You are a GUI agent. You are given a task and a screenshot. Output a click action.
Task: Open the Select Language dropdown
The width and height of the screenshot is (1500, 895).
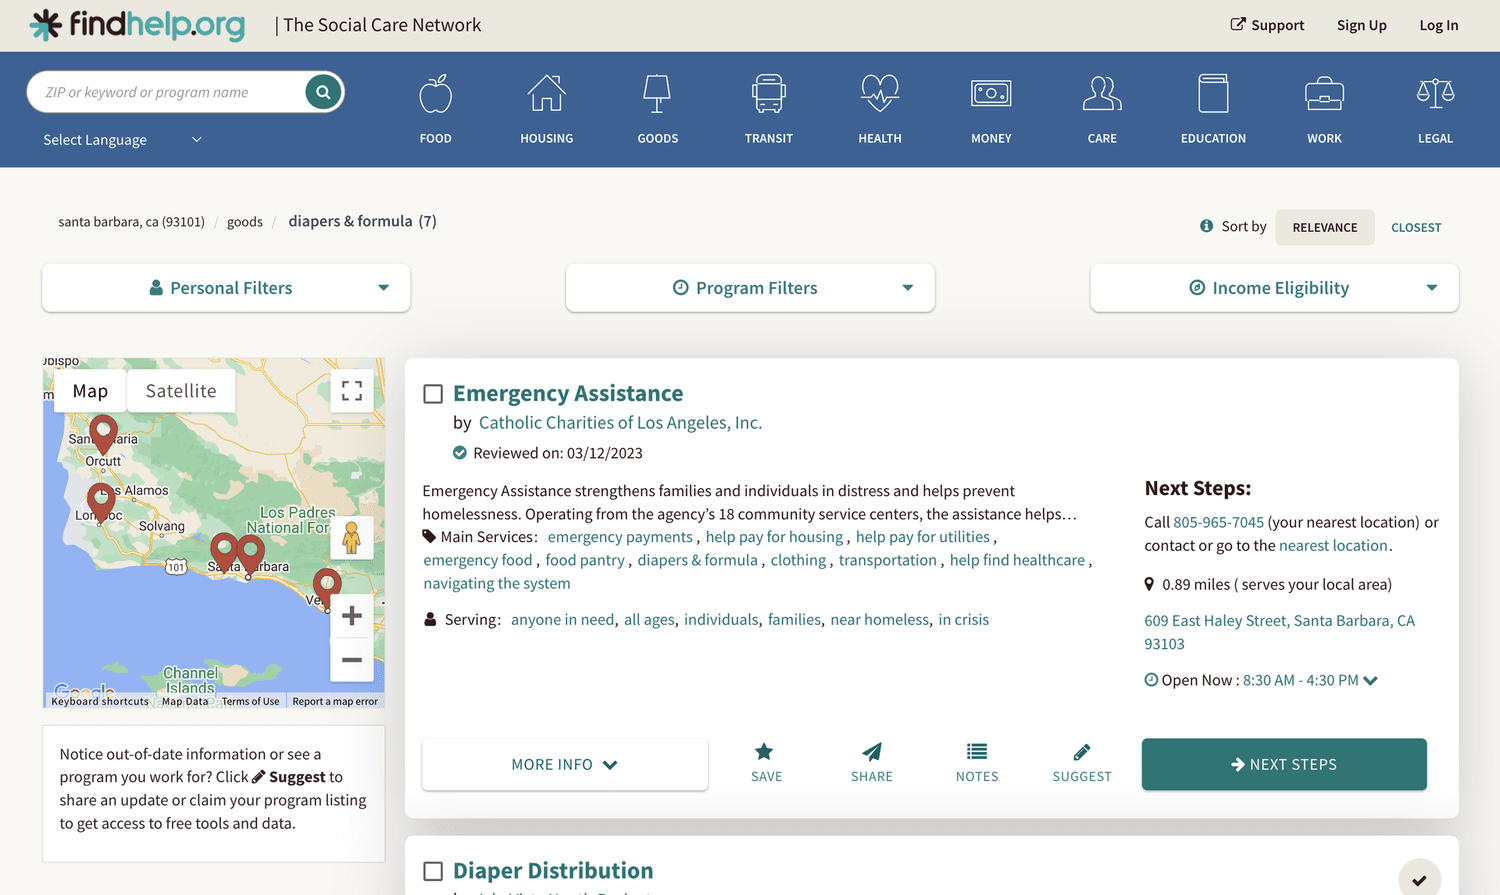point(120,140)
